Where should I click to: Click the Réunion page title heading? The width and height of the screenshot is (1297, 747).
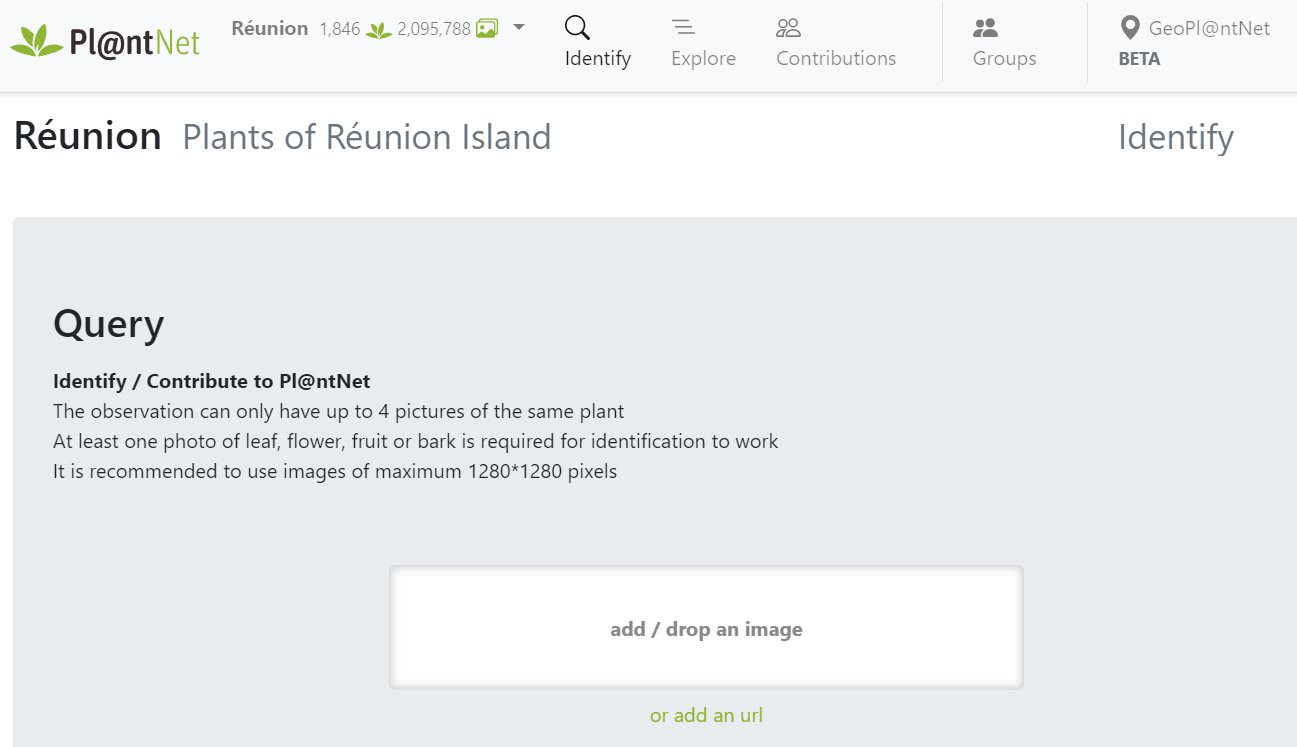click(88, 136)
